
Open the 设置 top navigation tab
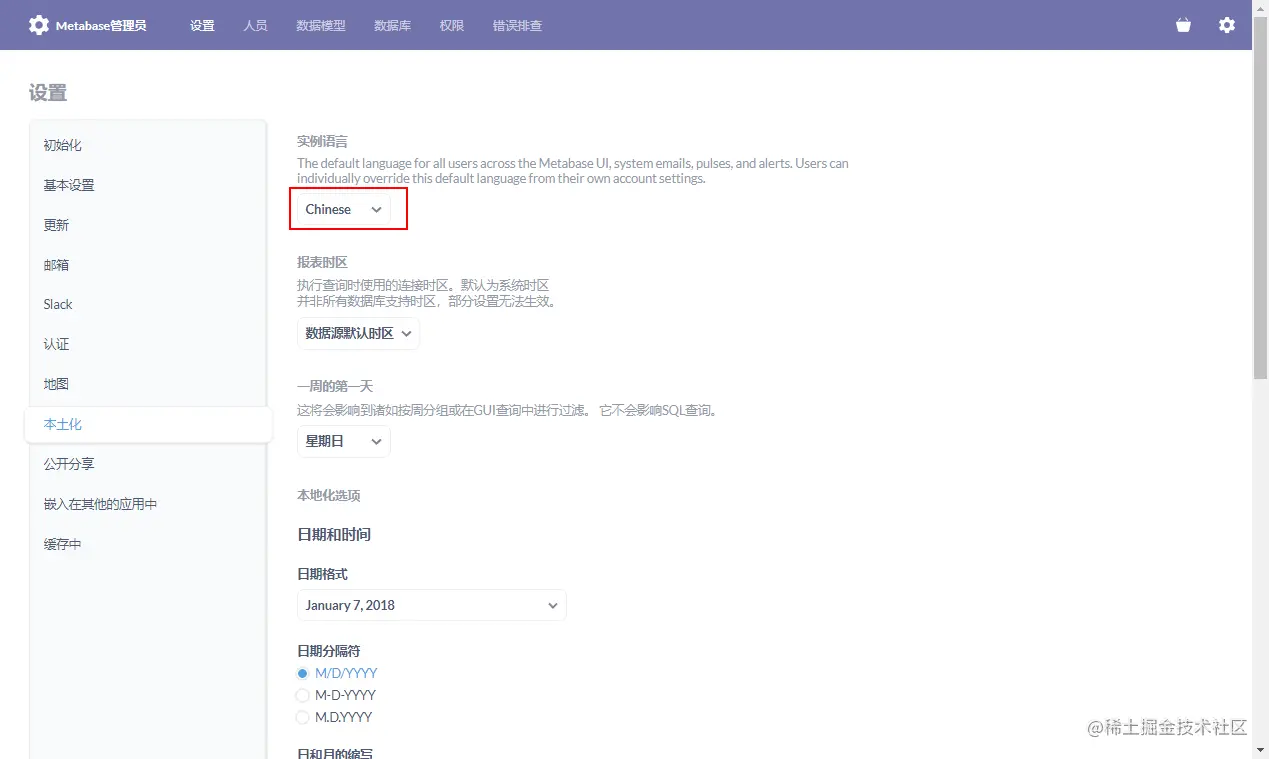click(202, 25)
